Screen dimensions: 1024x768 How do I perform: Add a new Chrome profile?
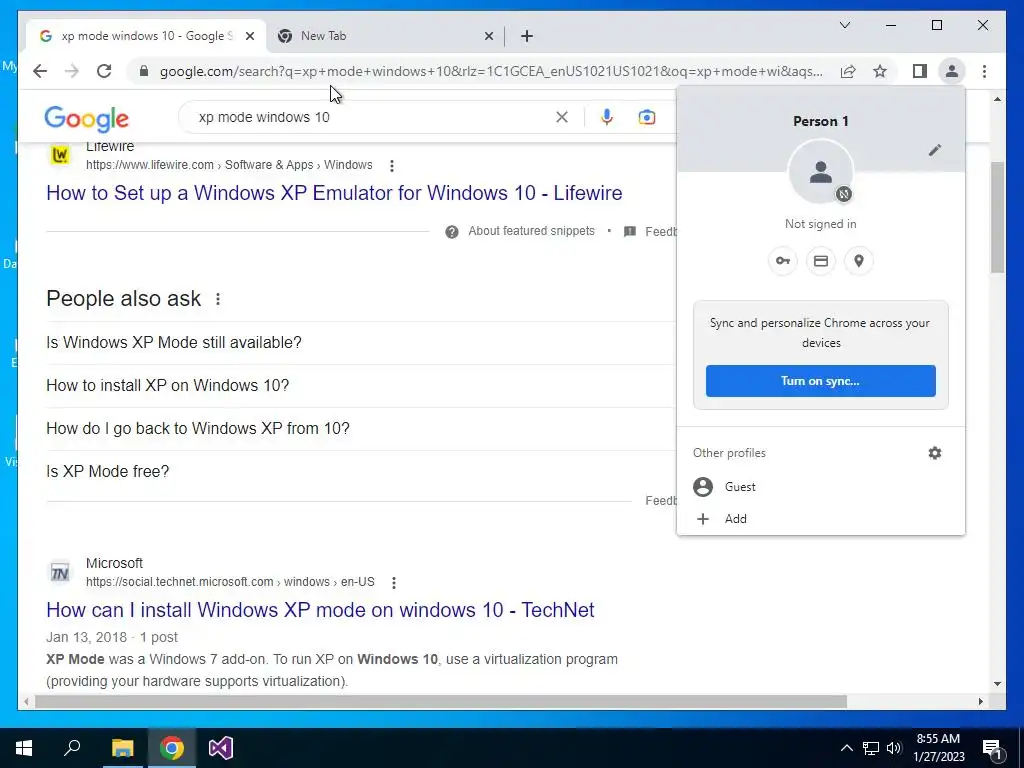[820, 519]
